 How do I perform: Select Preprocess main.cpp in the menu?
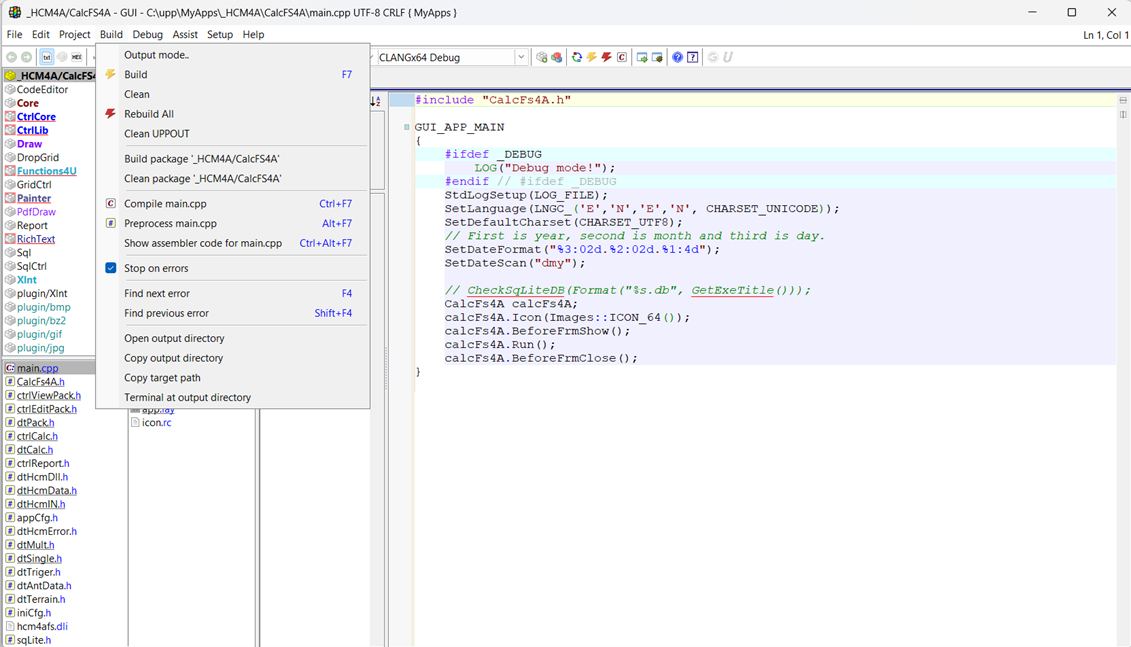(x=170, y=223)
